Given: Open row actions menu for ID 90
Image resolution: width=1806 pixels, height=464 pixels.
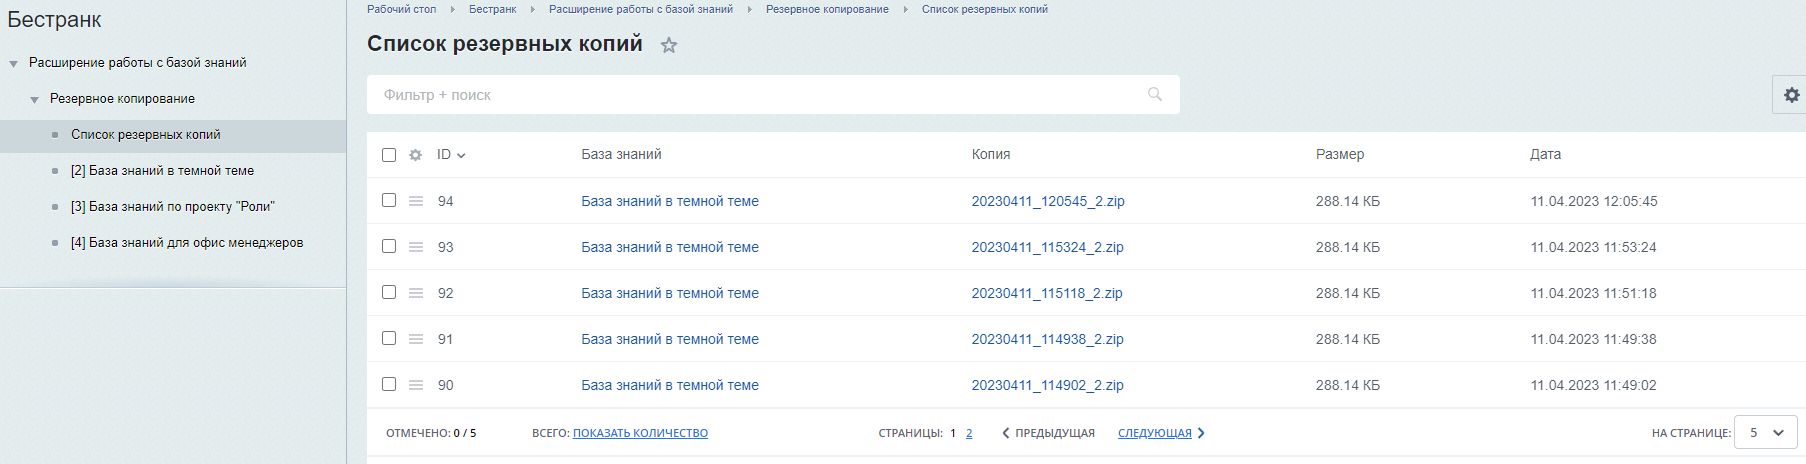Looking at the screenshot, I should pyautogui.click(x=416, y=385).
